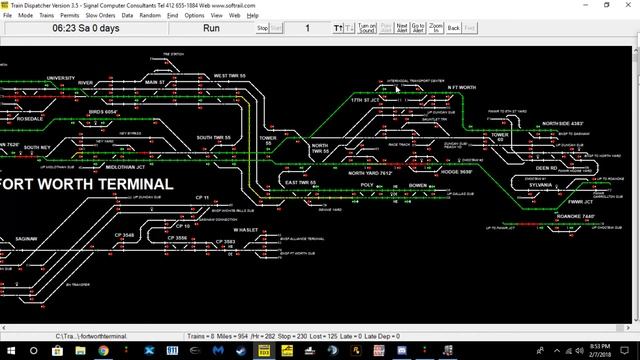
Task: Click the vertical scrollbar up arrow
Action: [636, 50]
